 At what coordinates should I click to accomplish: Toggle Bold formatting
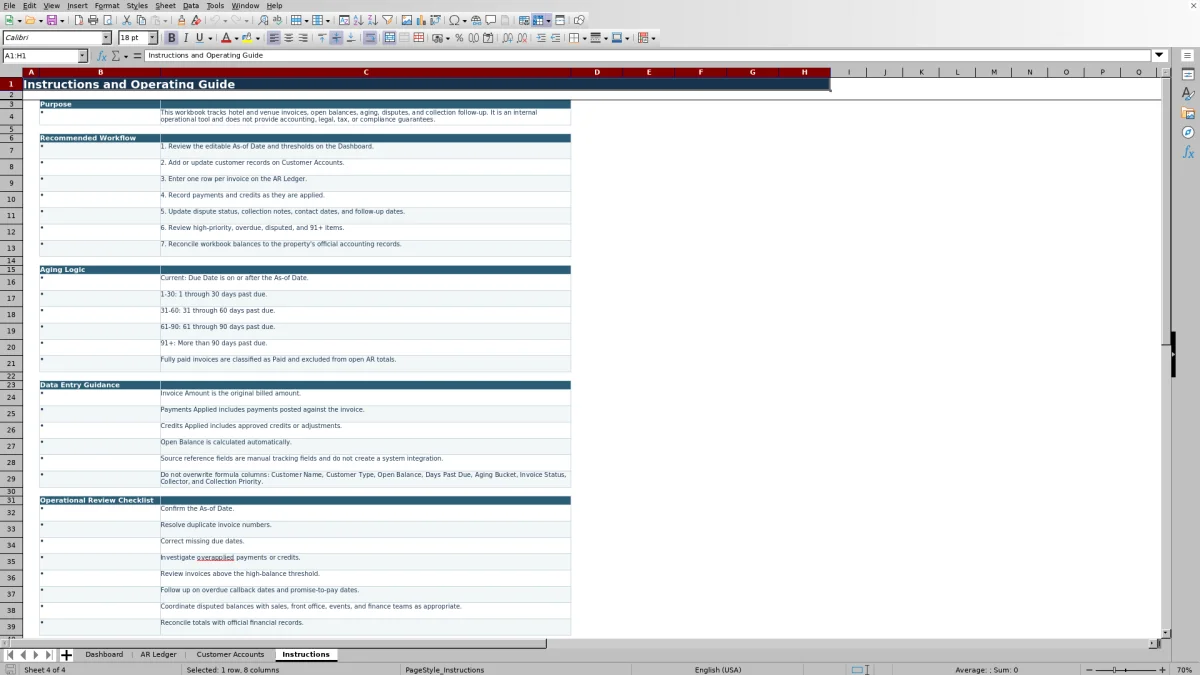tap(171, 38)
